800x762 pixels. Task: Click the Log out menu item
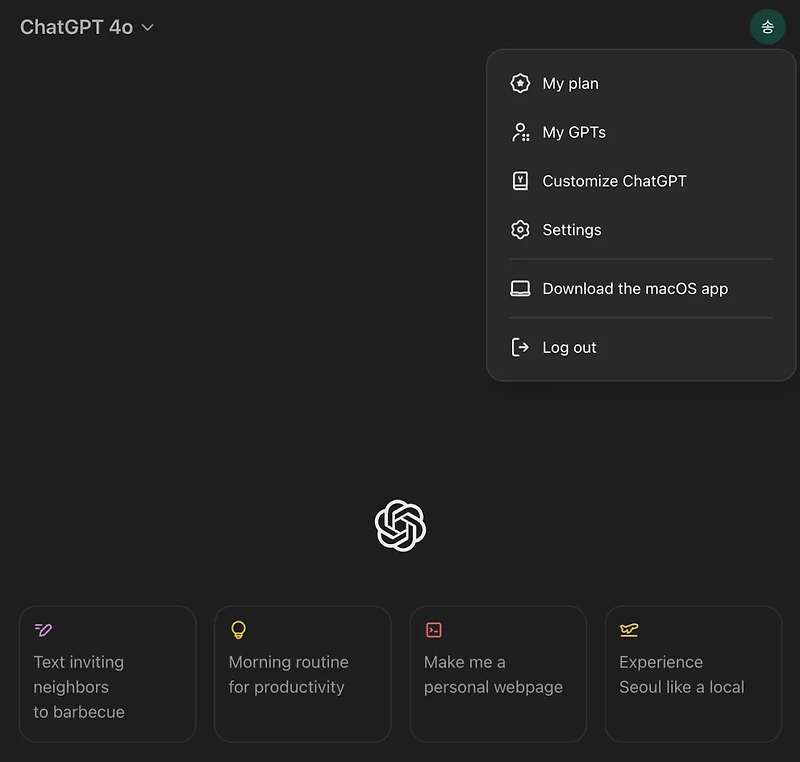click(569, 347)
